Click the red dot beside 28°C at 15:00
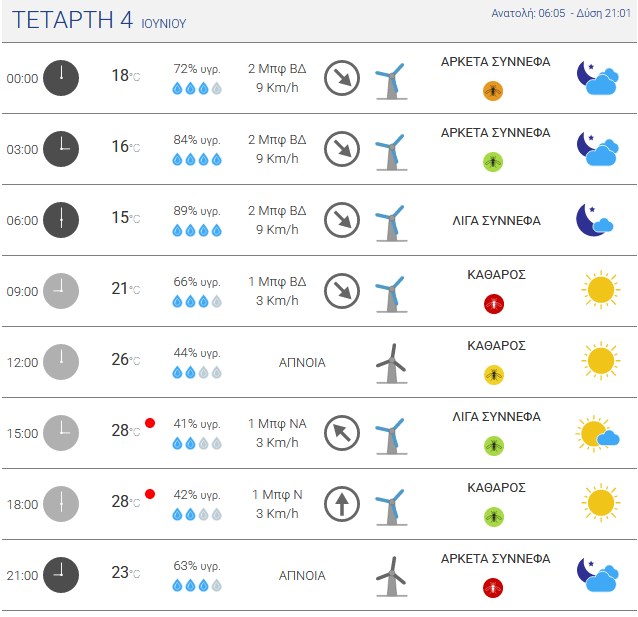The image size is (638, 617). (150, 423)
